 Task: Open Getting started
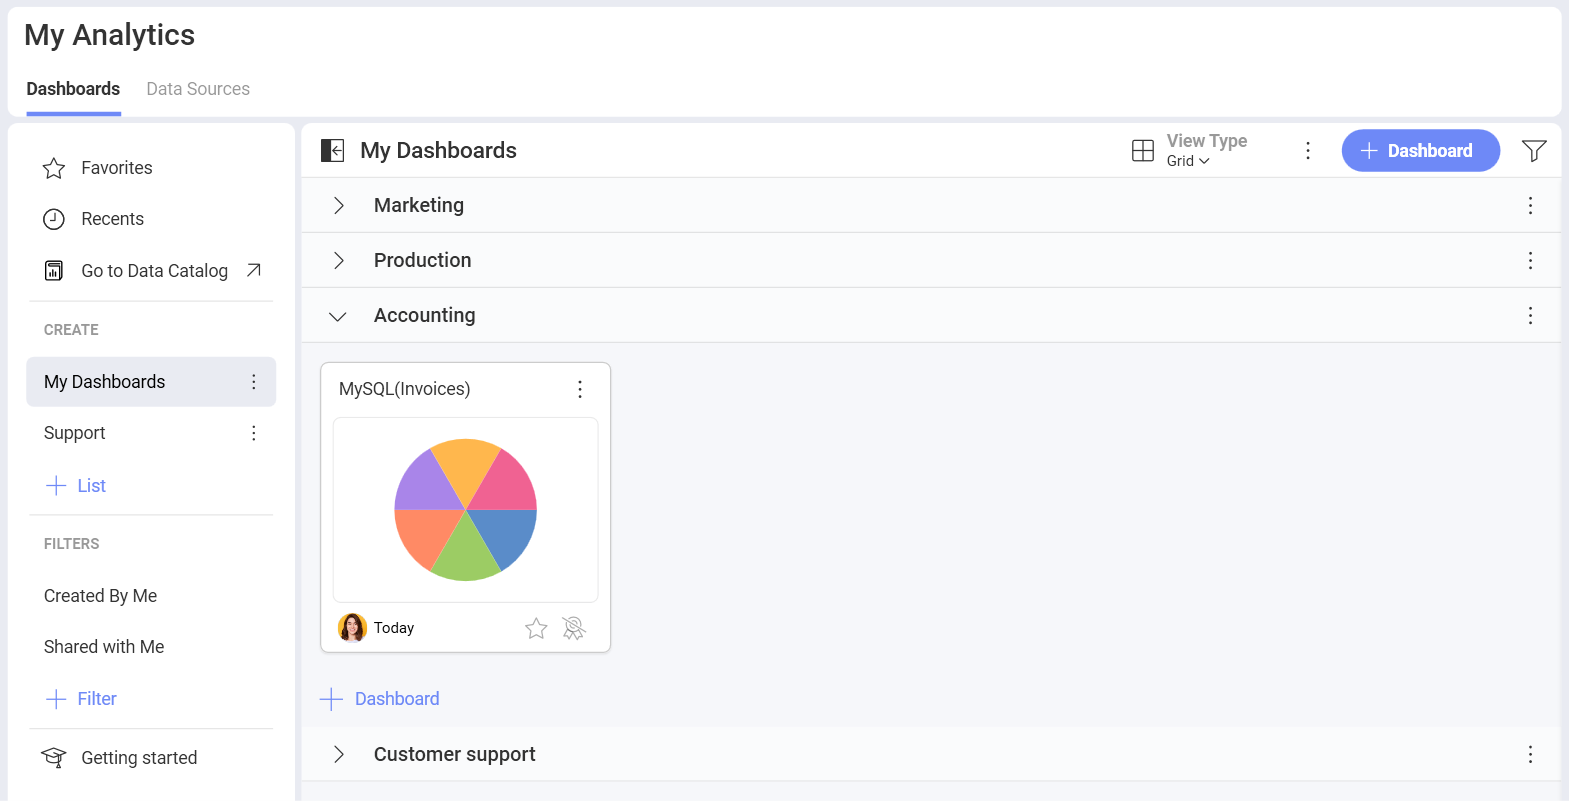(x=139, y=758)
